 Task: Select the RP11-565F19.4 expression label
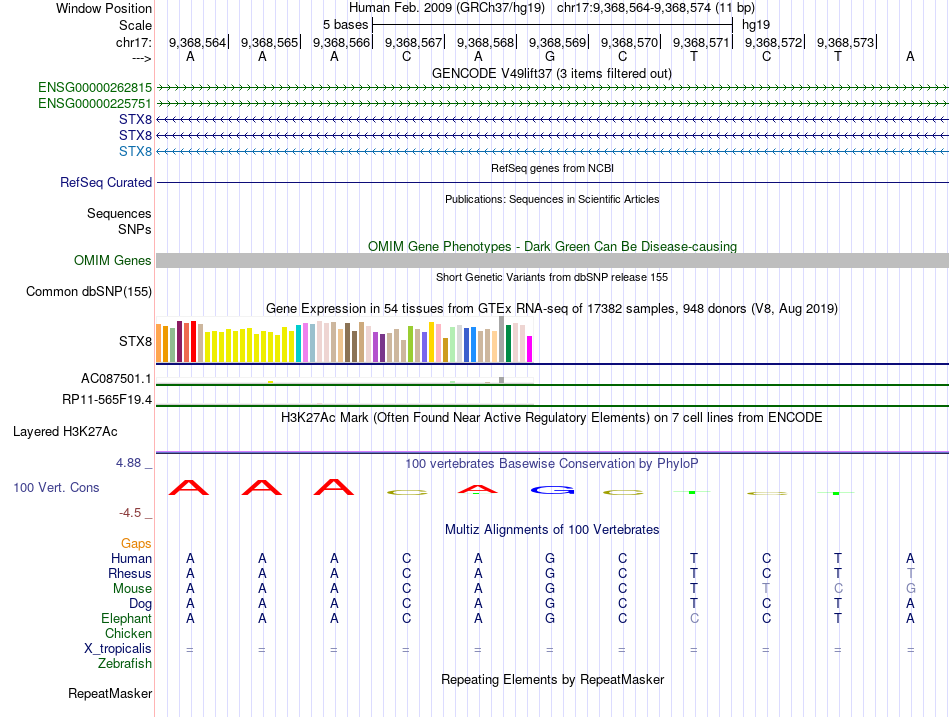pos(107,400)
